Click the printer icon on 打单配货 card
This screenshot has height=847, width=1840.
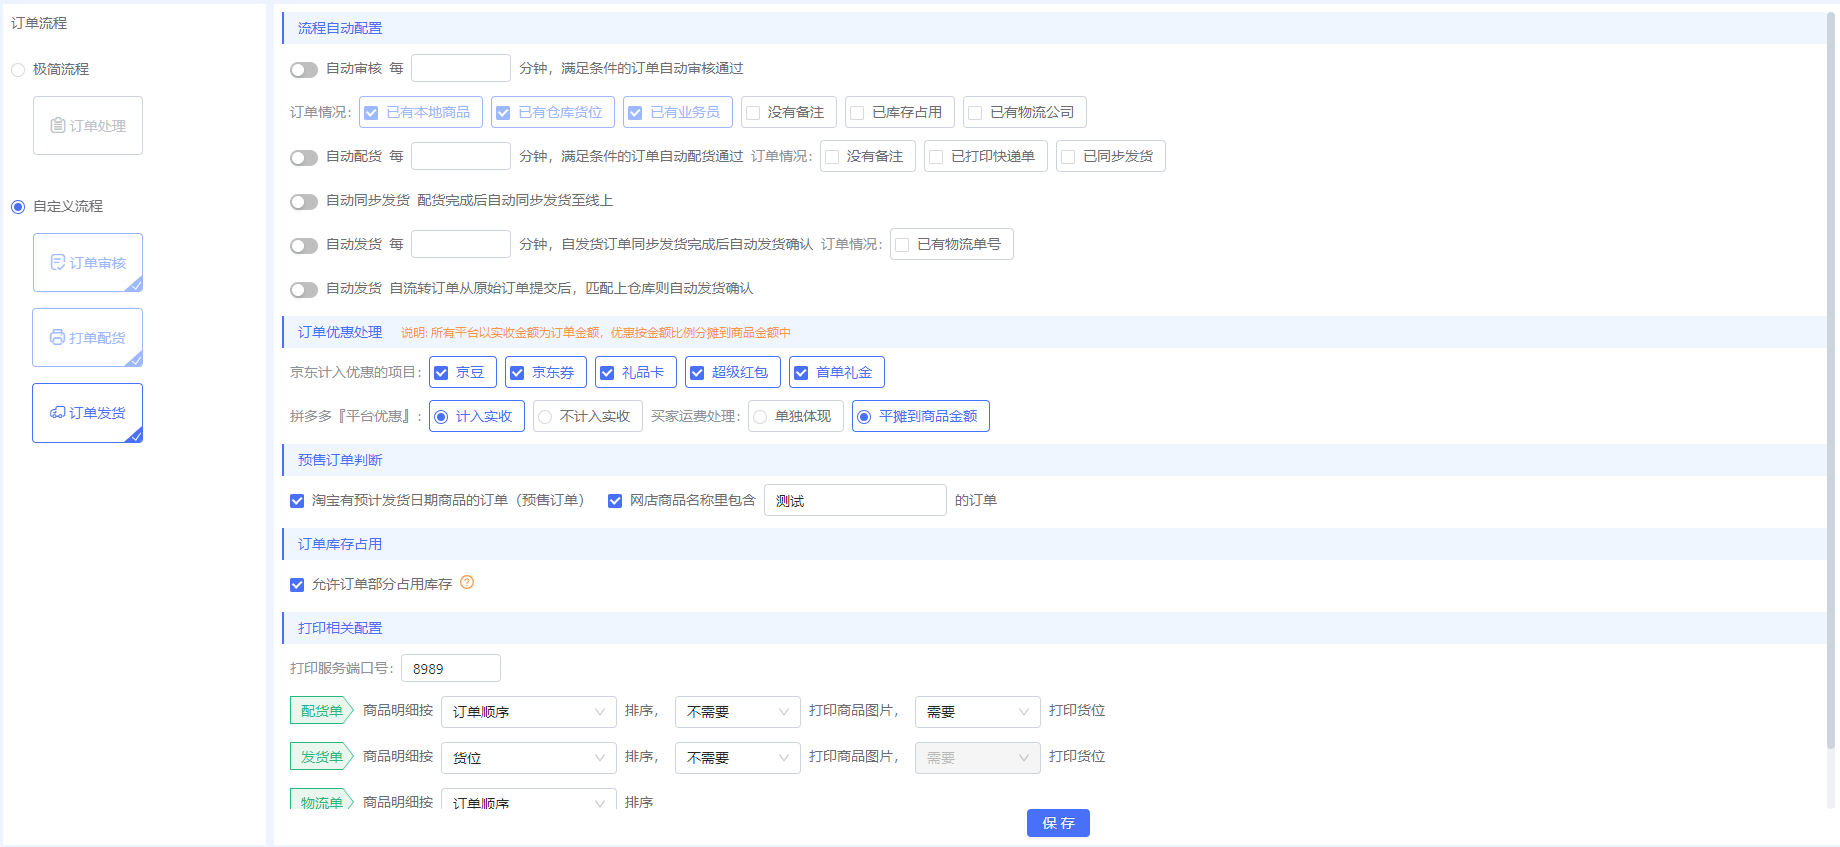(x=58, y=337)
